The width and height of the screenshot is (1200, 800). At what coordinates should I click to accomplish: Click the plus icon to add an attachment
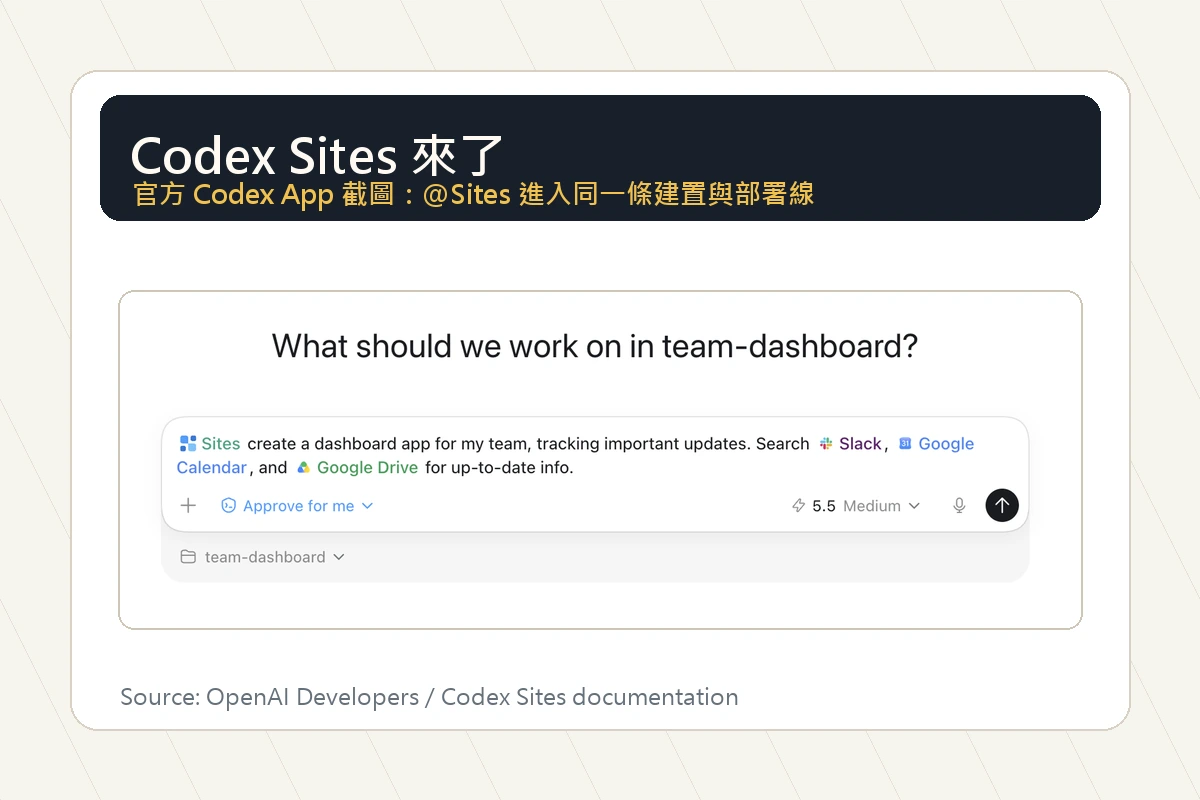pos(188,506)
